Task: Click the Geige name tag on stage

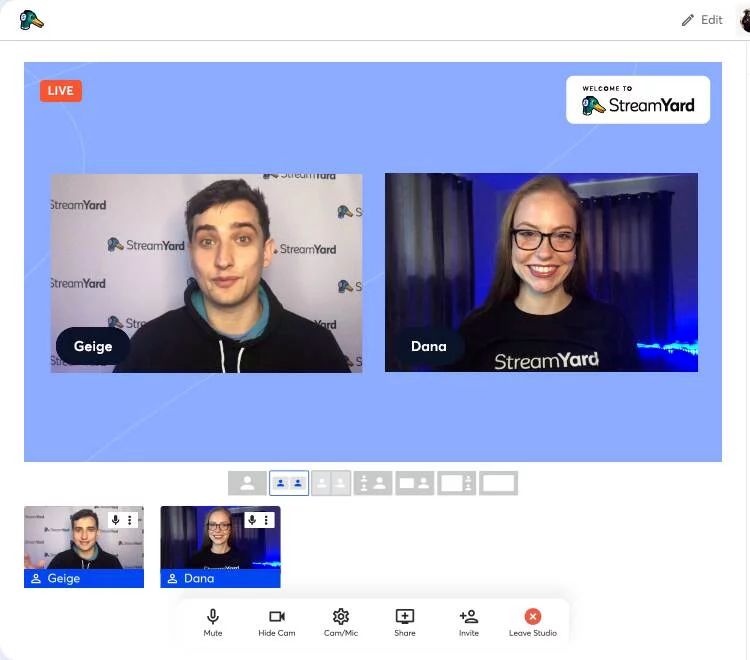Action: (x=93, y=346)
